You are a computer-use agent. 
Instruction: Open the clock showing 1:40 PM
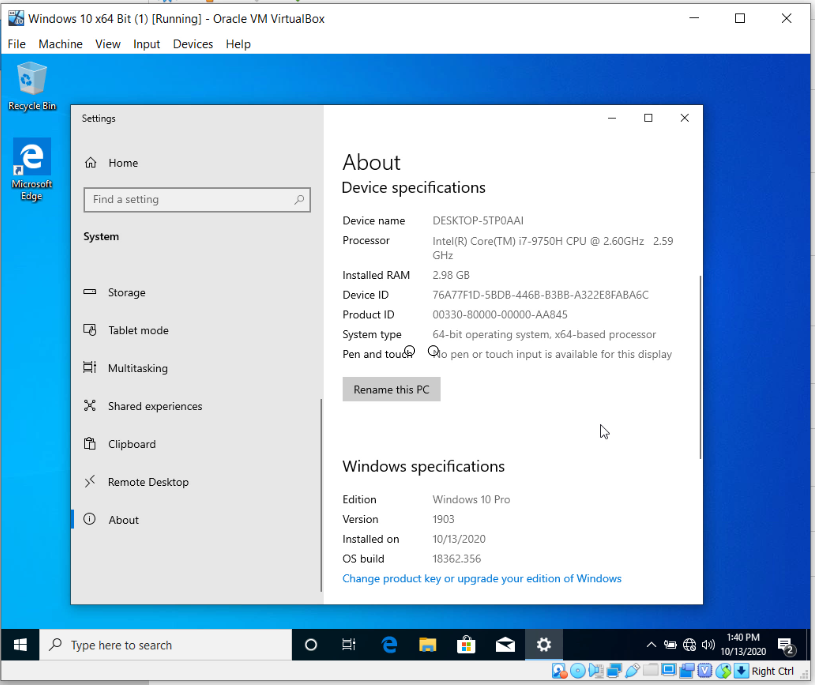point(743,644)
